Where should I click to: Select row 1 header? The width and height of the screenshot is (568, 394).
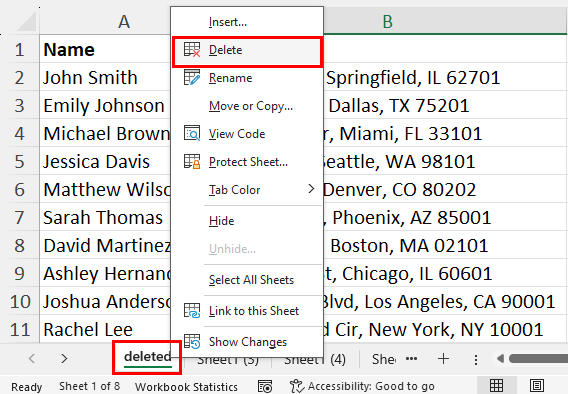(x=20, y=50)
